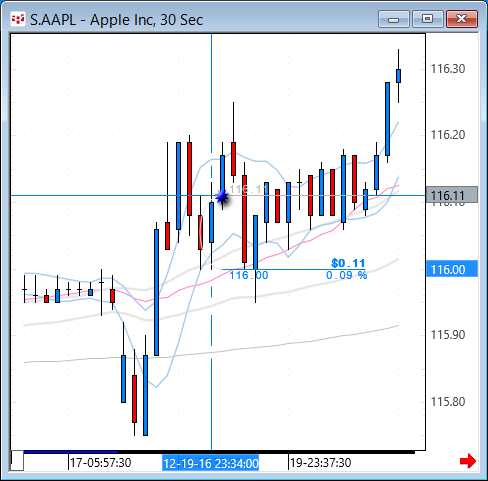
Task: Click the white box at bottom left corner
Action: point(17,461)
